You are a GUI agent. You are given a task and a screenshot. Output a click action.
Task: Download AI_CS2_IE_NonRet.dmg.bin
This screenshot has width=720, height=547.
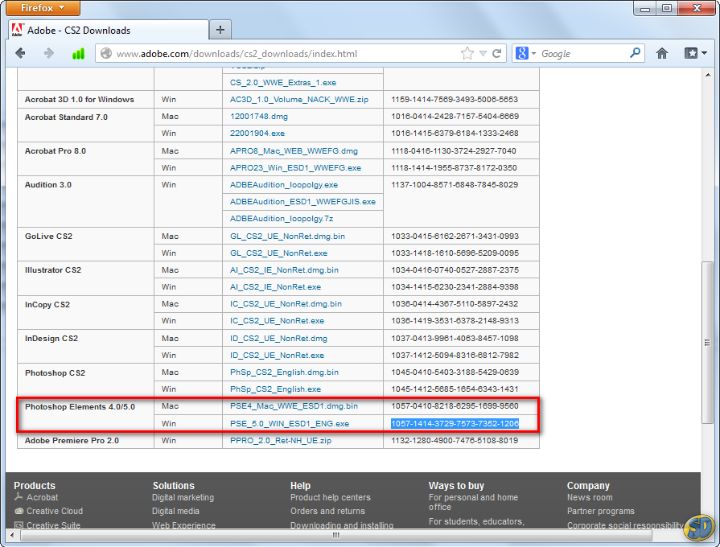[x=284, y=270]
